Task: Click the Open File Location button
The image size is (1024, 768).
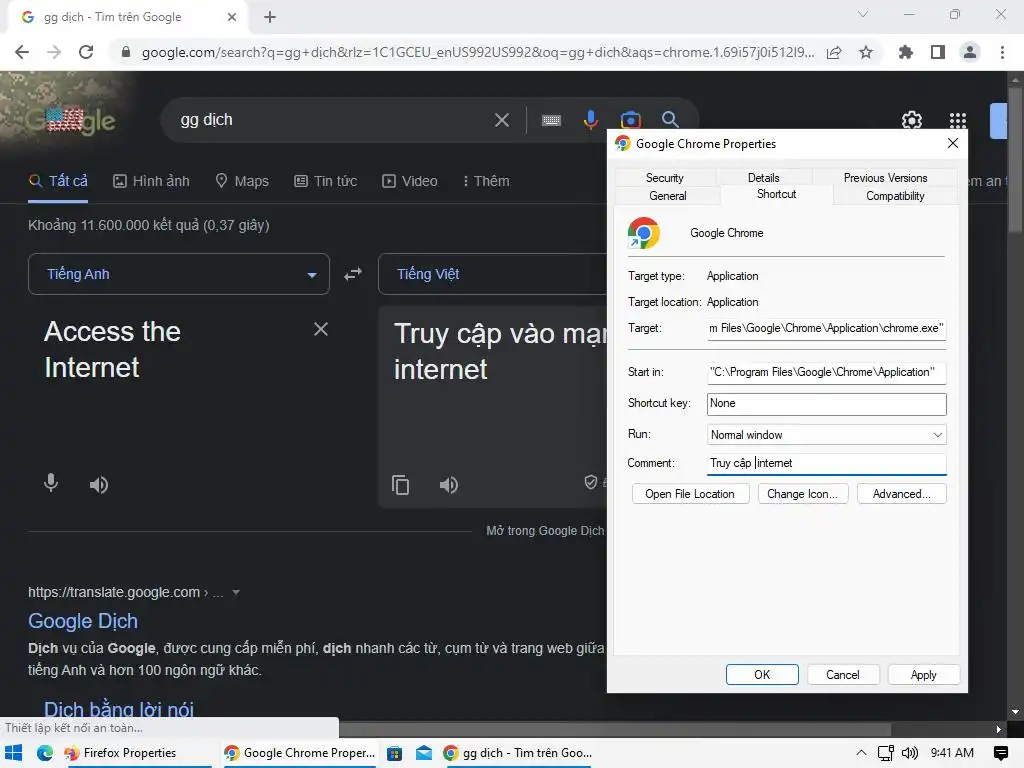Action: pos(690,494)
